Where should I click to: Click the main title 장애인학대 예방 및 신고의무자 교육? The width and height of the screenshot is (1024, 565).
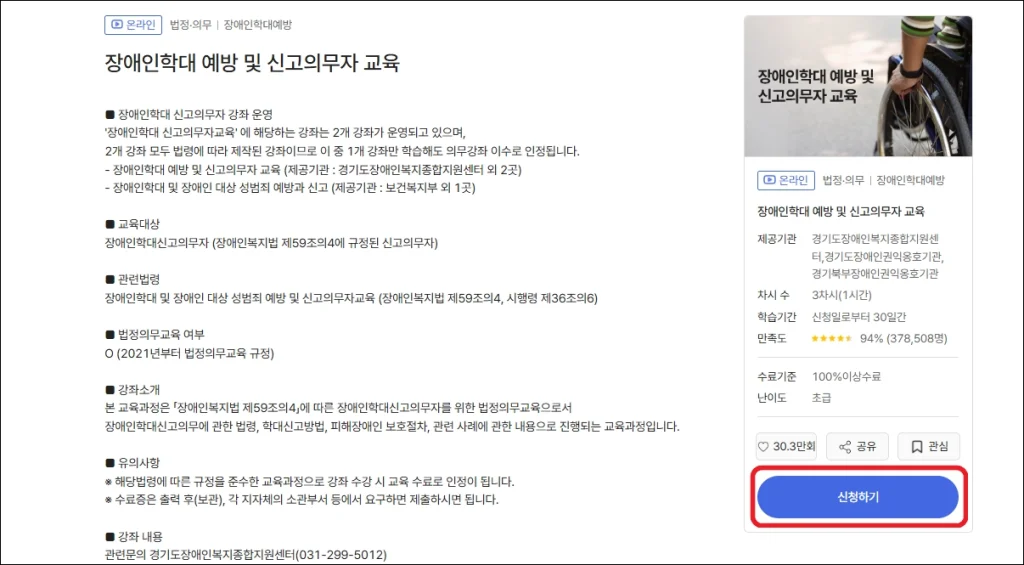click(x=252, y=63)
